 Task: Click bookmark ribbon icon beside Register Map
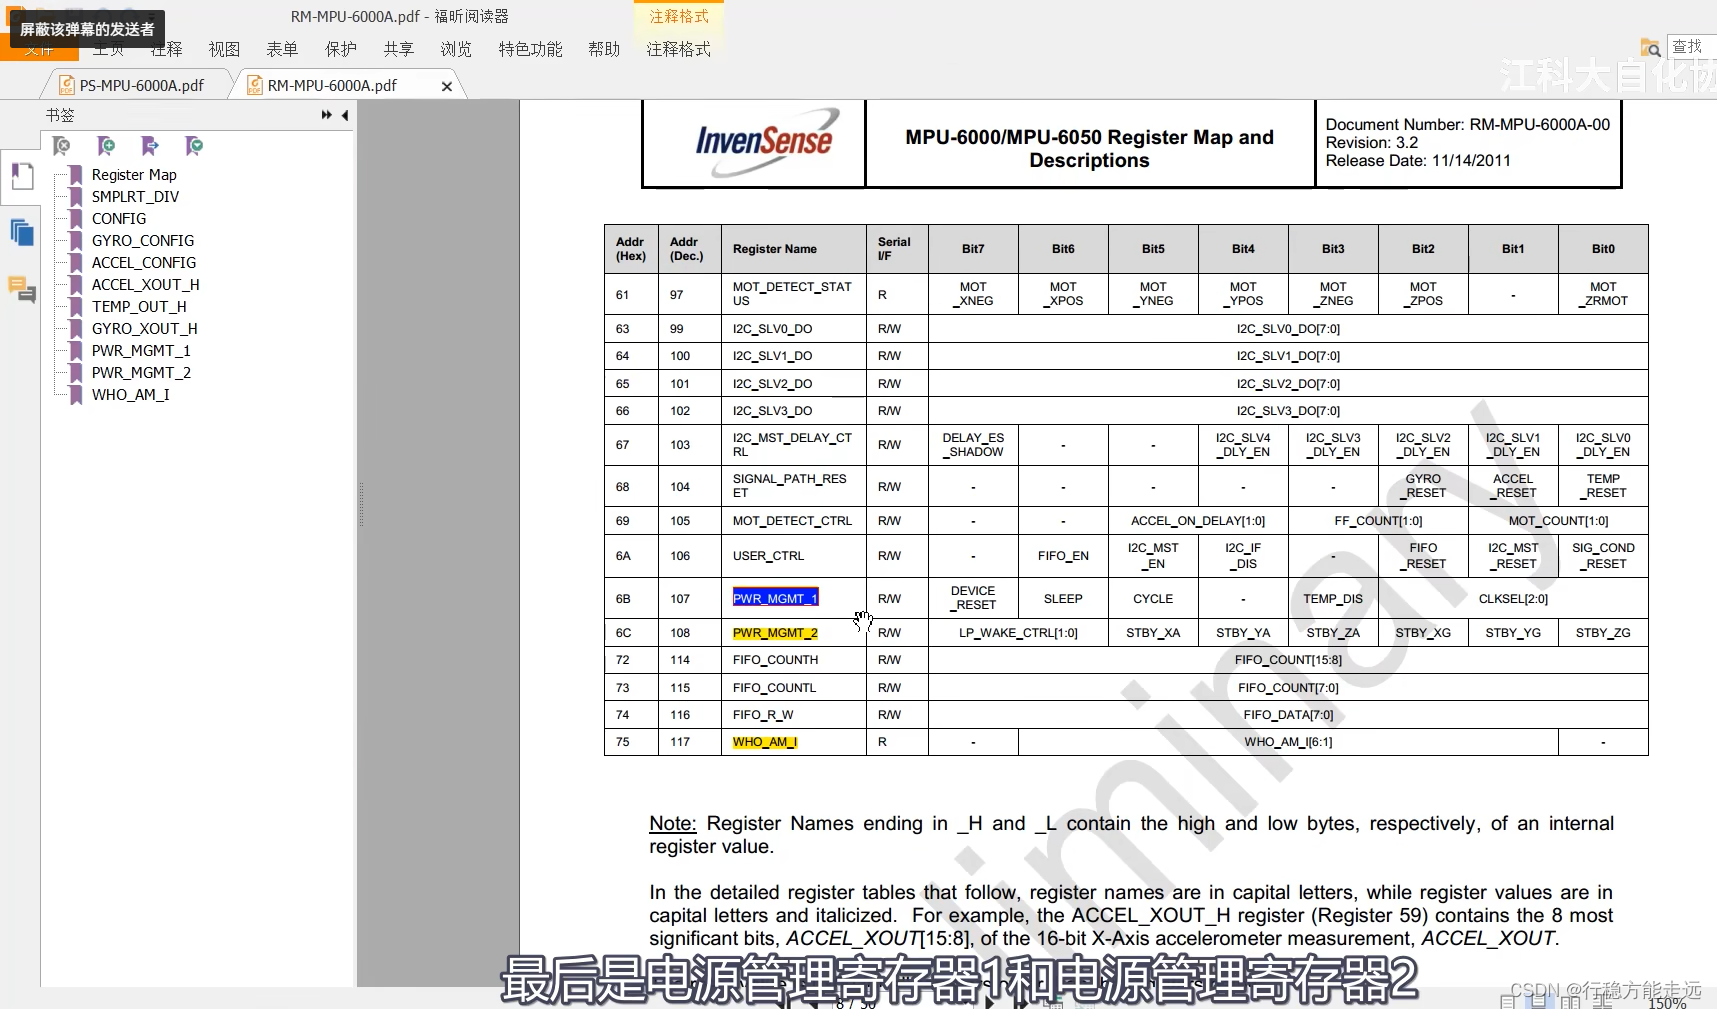point(76,175)
